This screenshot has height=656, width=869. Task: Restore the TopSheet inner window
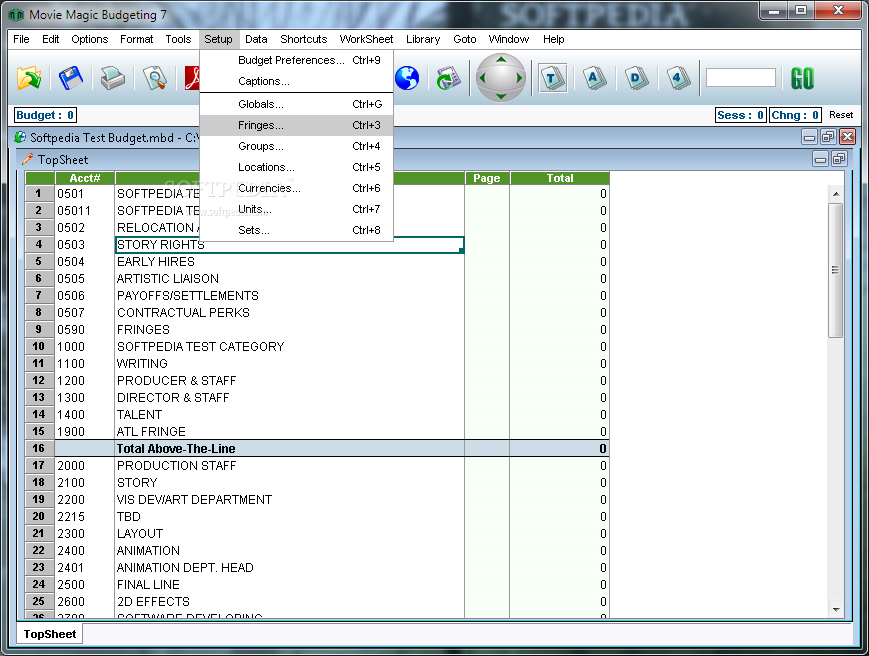click(x=839, y=160)
